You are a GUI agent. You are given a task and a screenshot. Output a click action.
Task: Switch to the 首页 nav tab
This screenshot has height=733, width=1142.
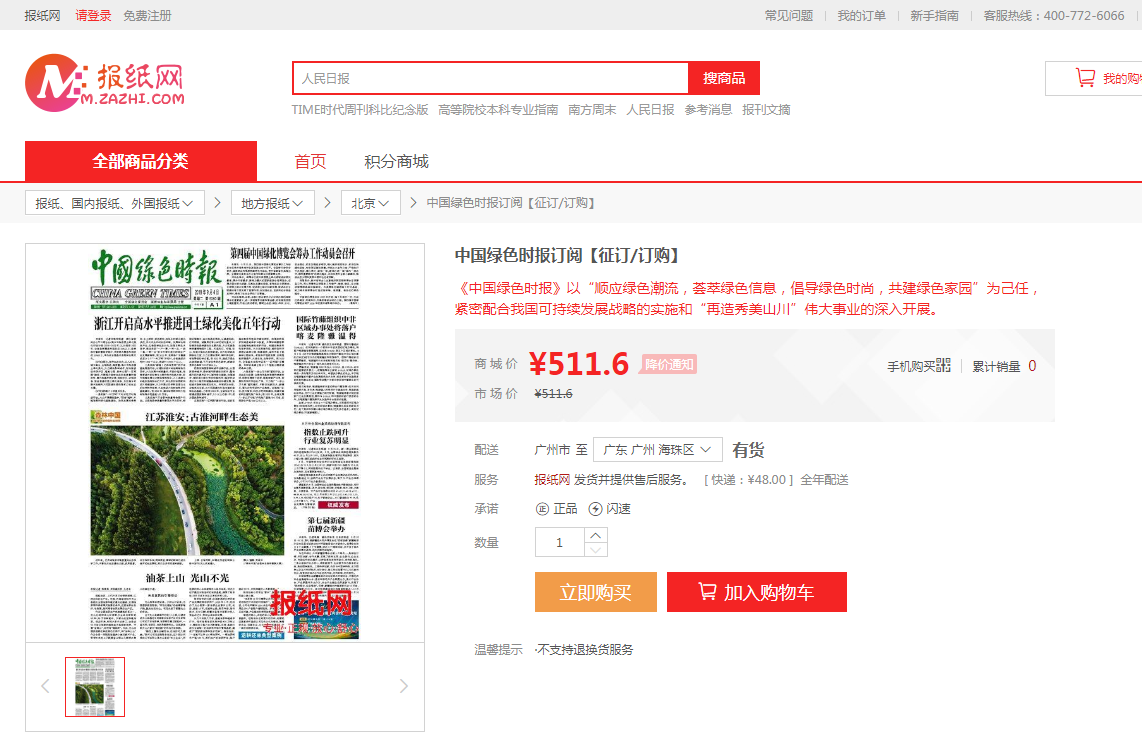(310, 161)
